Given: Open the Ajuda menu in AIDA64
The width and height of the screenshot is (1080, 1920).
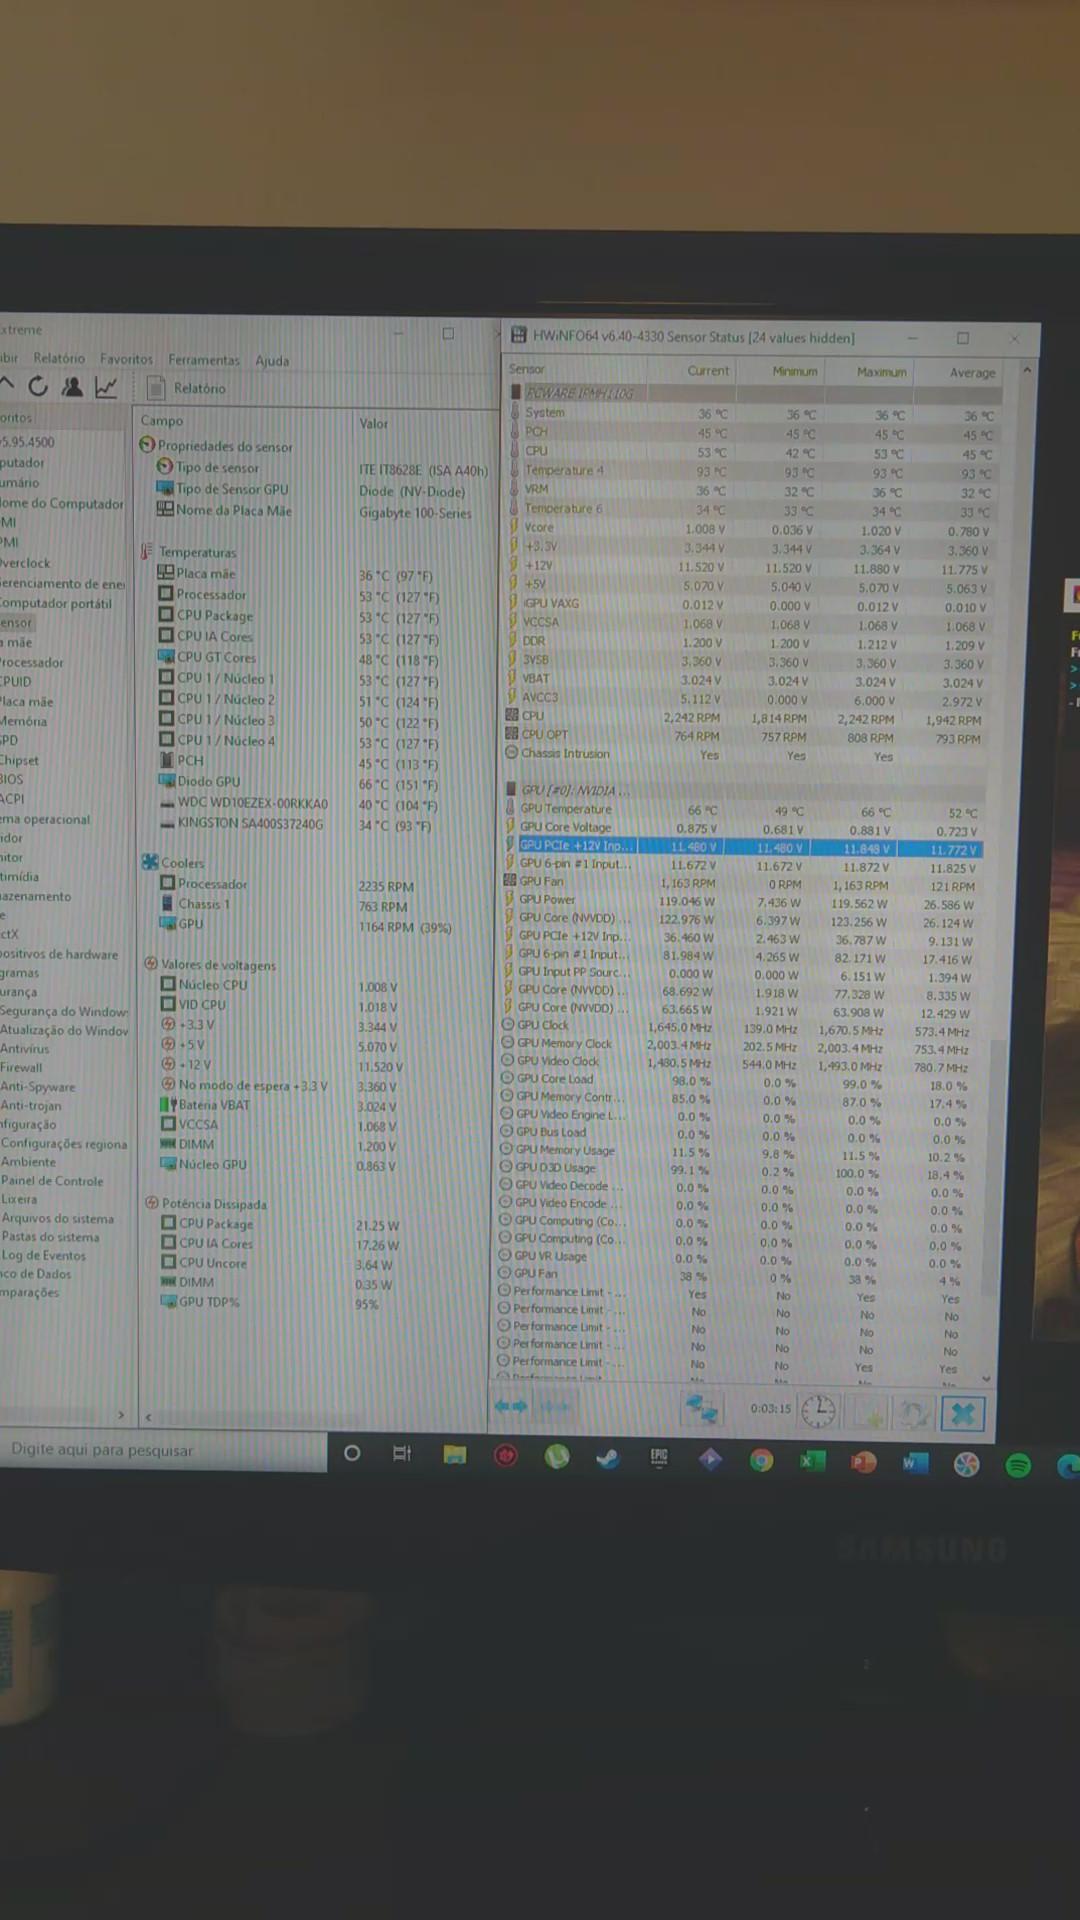Looking at the screenshot, I should point(272,361).
